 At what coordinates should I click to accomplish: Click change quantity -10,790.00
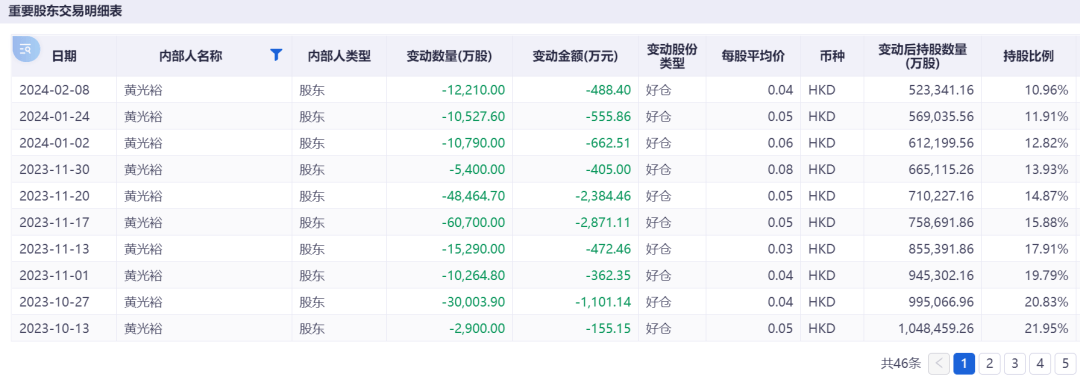[473, 143]
